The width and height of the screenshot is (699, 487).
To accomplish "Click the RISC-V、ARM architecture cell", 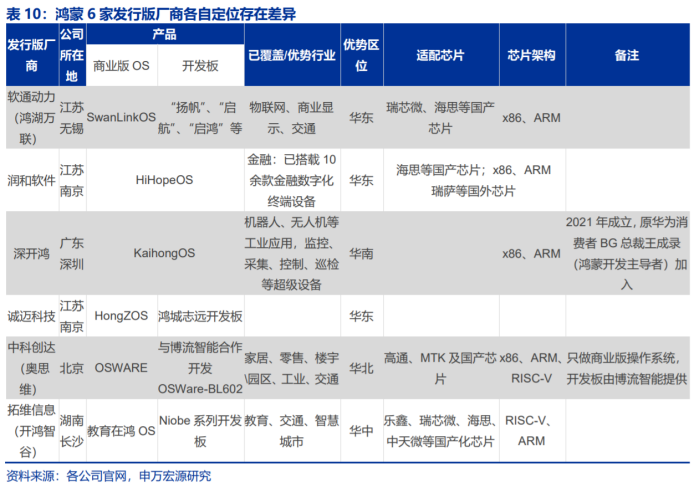I will (532, 431).
